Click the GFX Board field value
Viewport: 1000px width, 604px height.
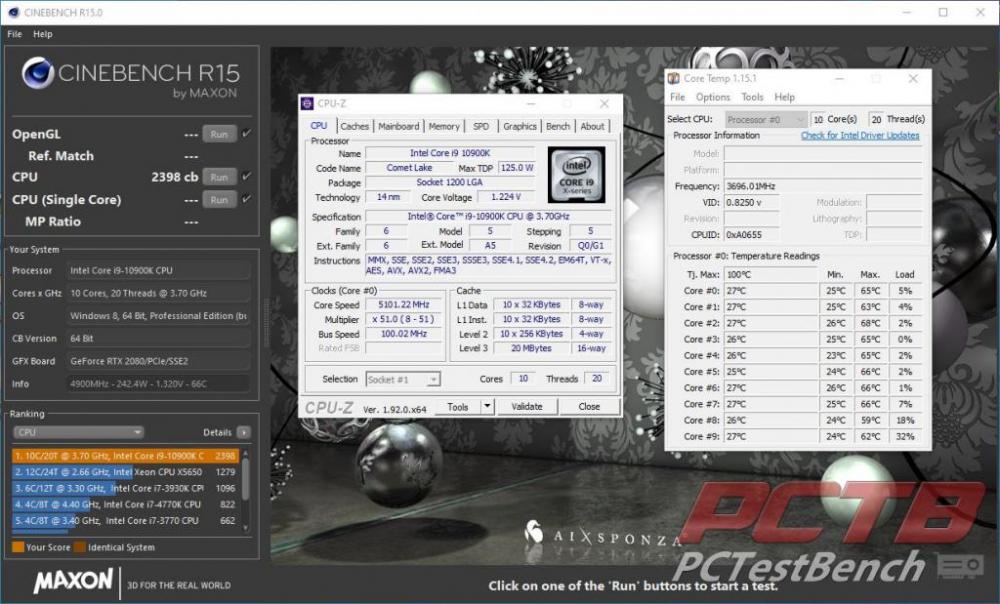coord(158,361)
